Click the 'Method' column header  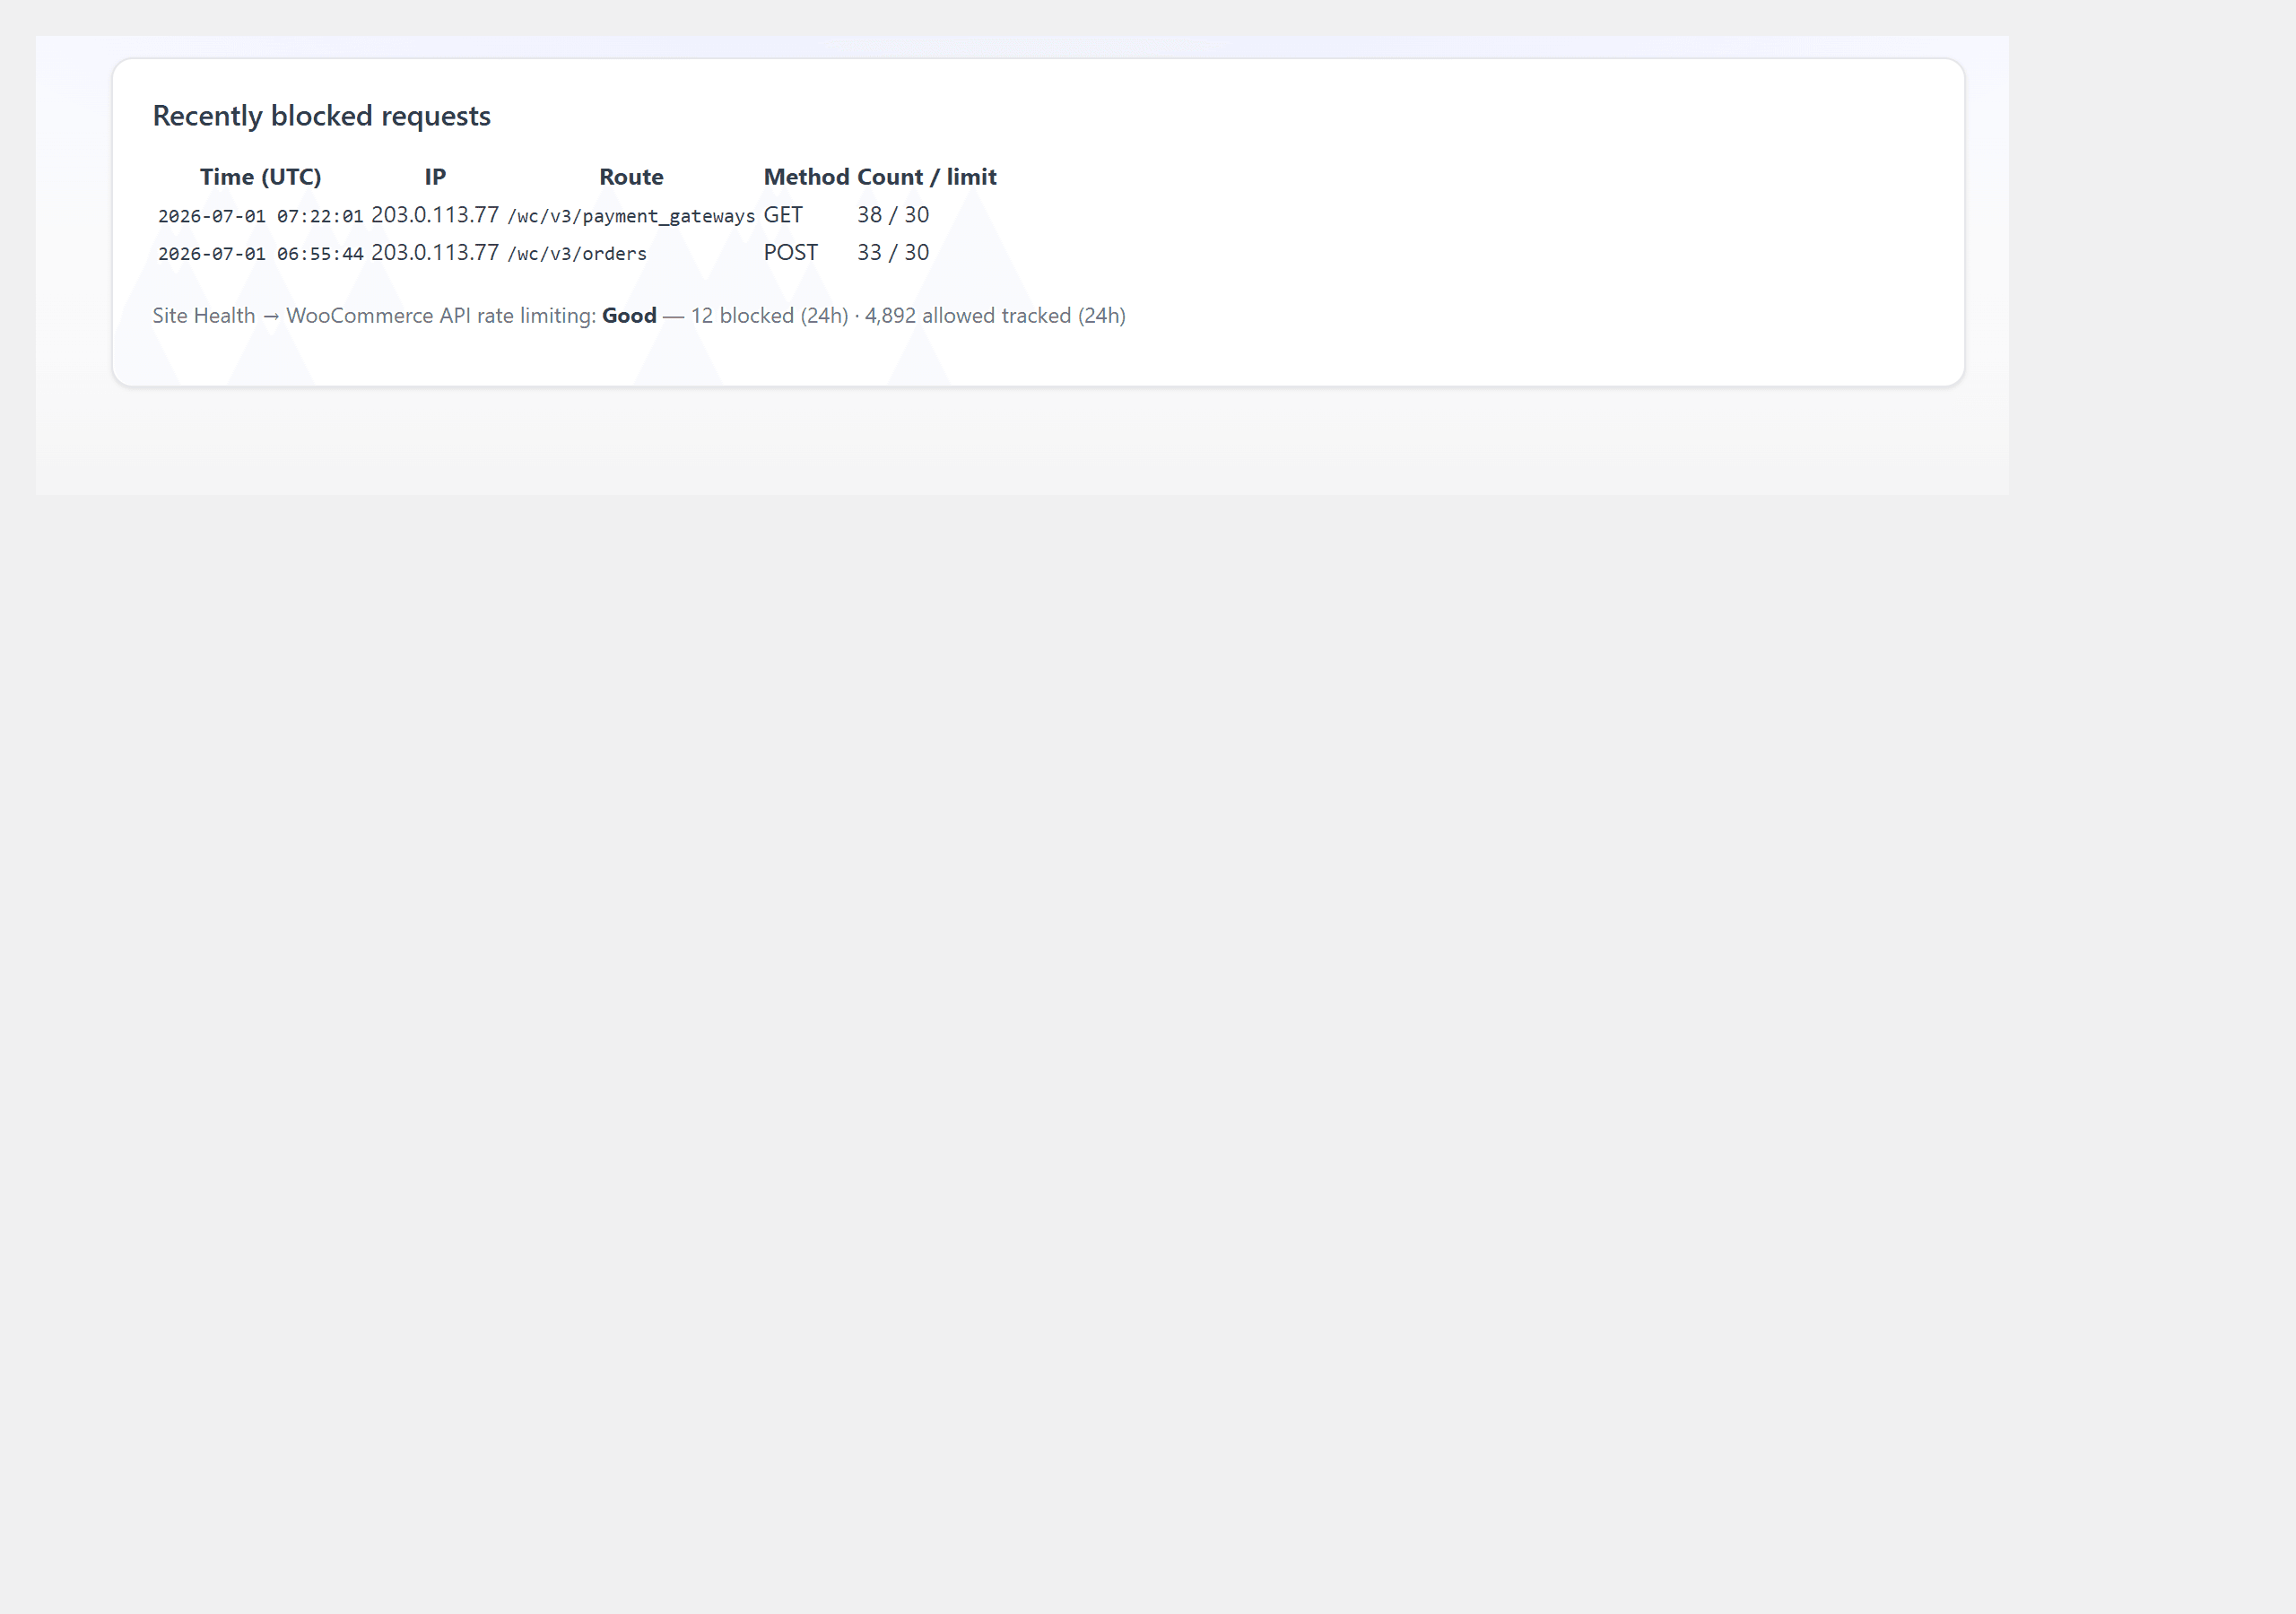pyautogui.click(x=806, y=177)
